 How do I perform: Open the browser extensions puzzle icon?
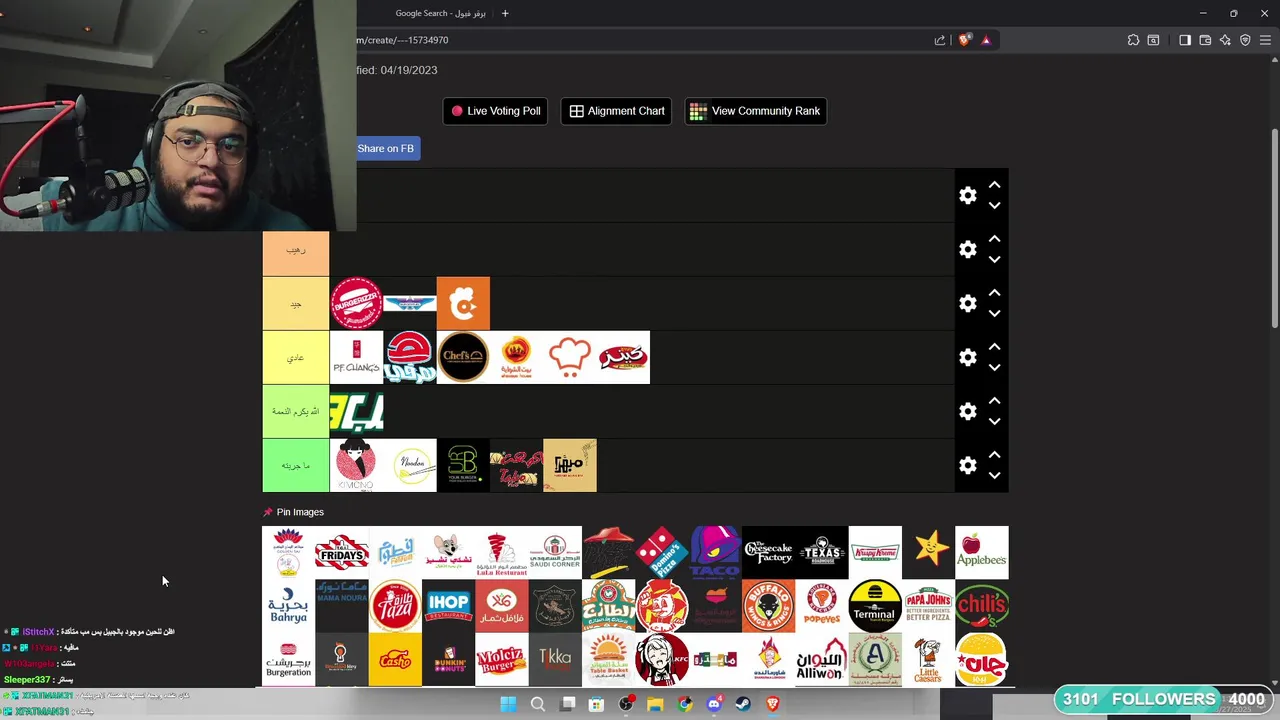coord(1133,40)
